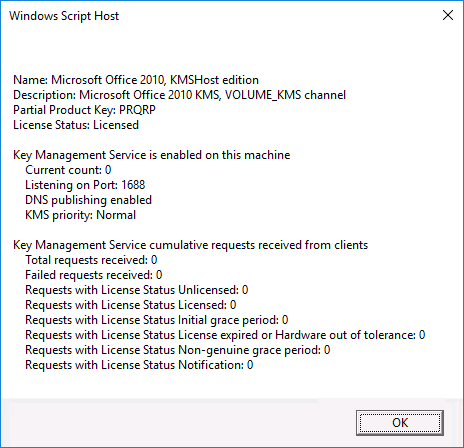Click the OK button

tap(400, 423)
